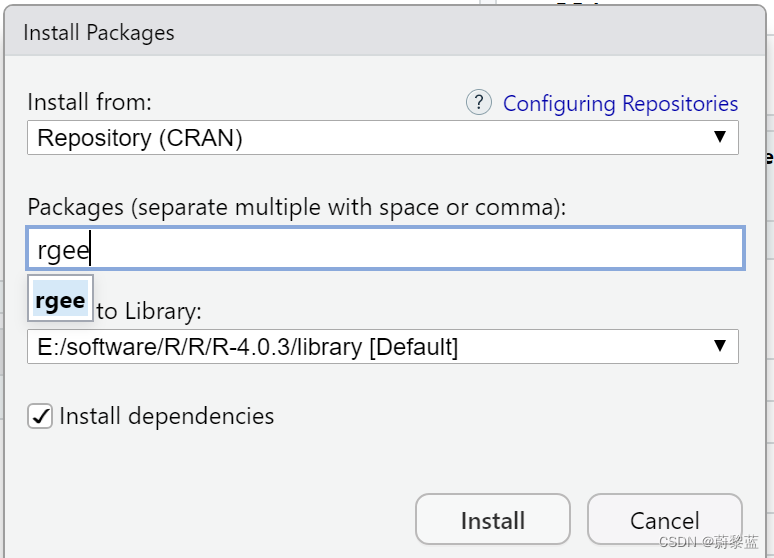
Task: Click the 'to Library:' label text
Action: click(149, 311)
